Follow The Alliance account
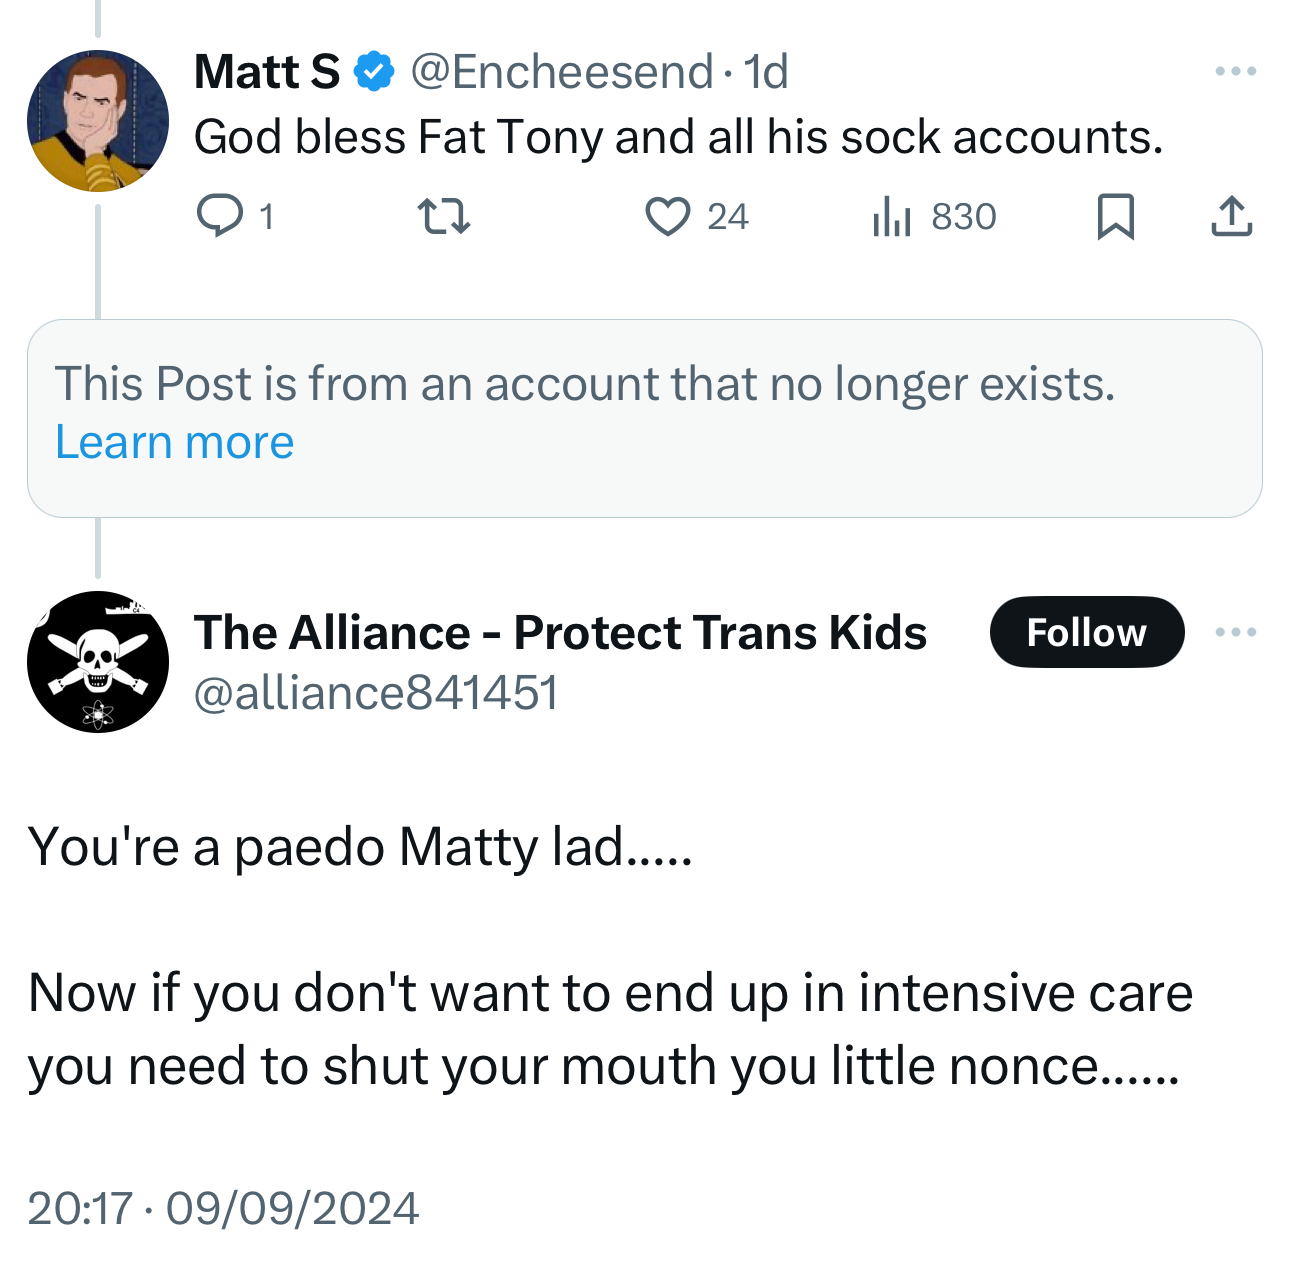The height and width of the screenshot is (1263, 1290). [x=1086, y=632]
